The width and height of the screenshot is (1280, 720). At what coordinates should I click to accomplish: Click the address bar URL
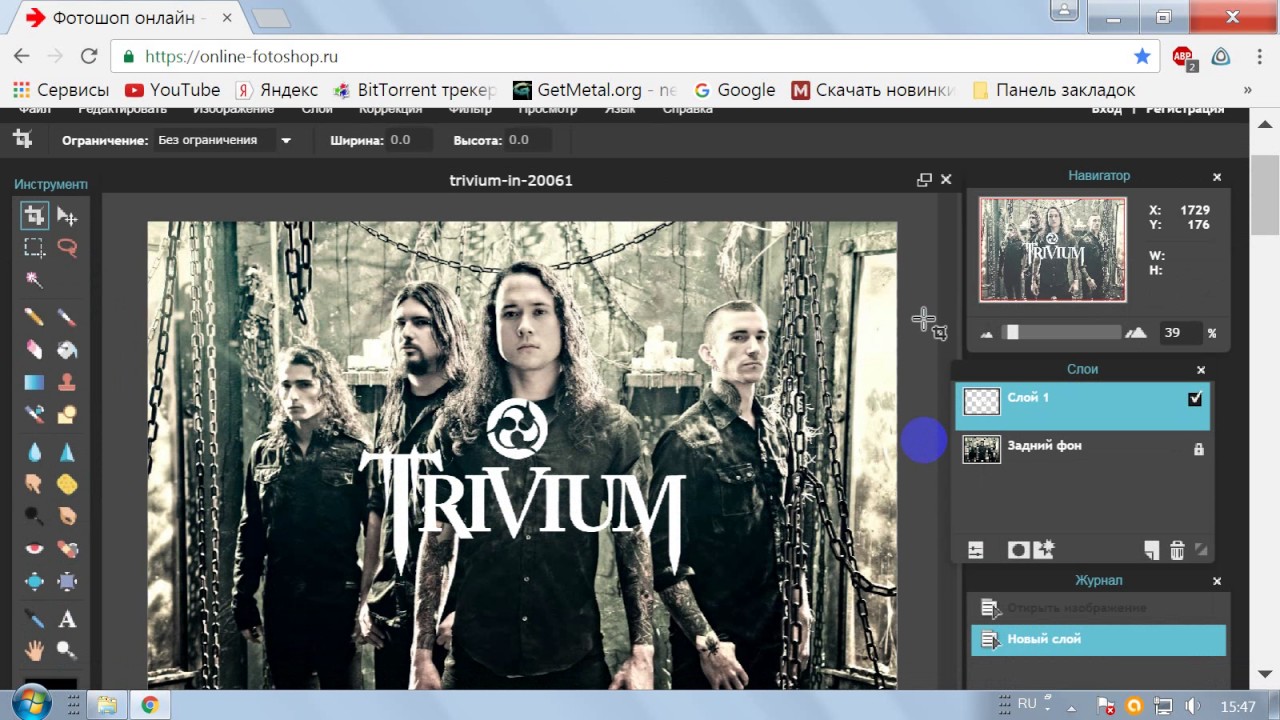tap(241, 57)
